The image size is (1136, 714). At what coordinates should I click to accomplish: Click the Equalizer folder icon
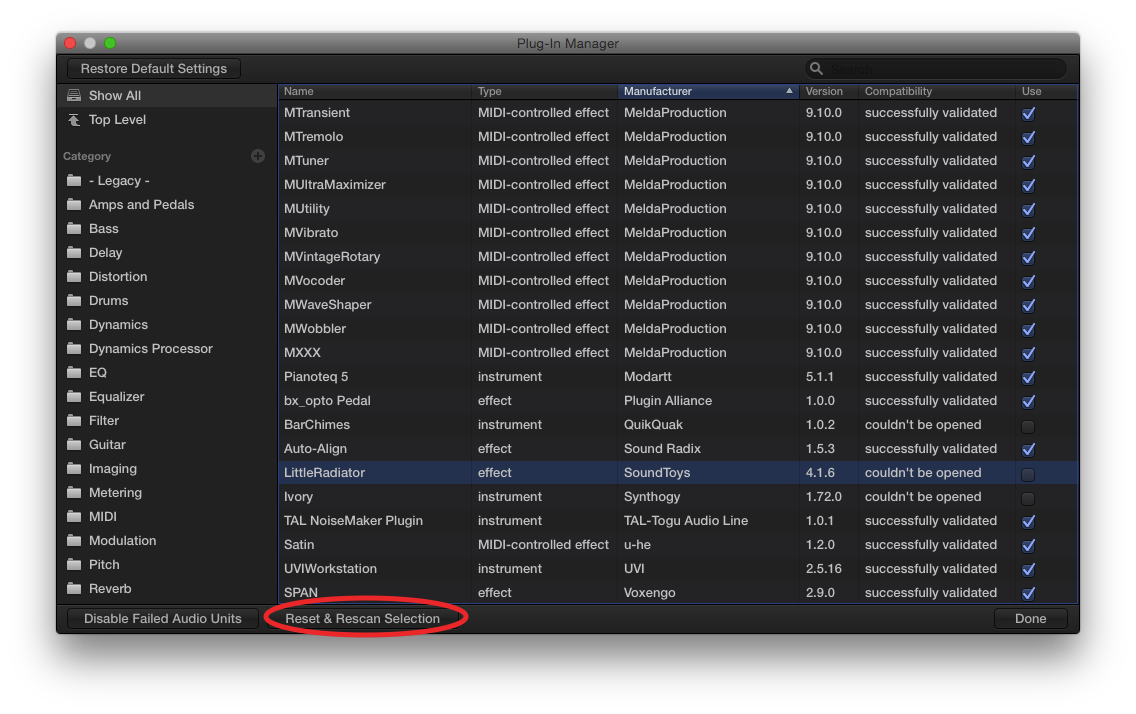(x=74, y=396)
